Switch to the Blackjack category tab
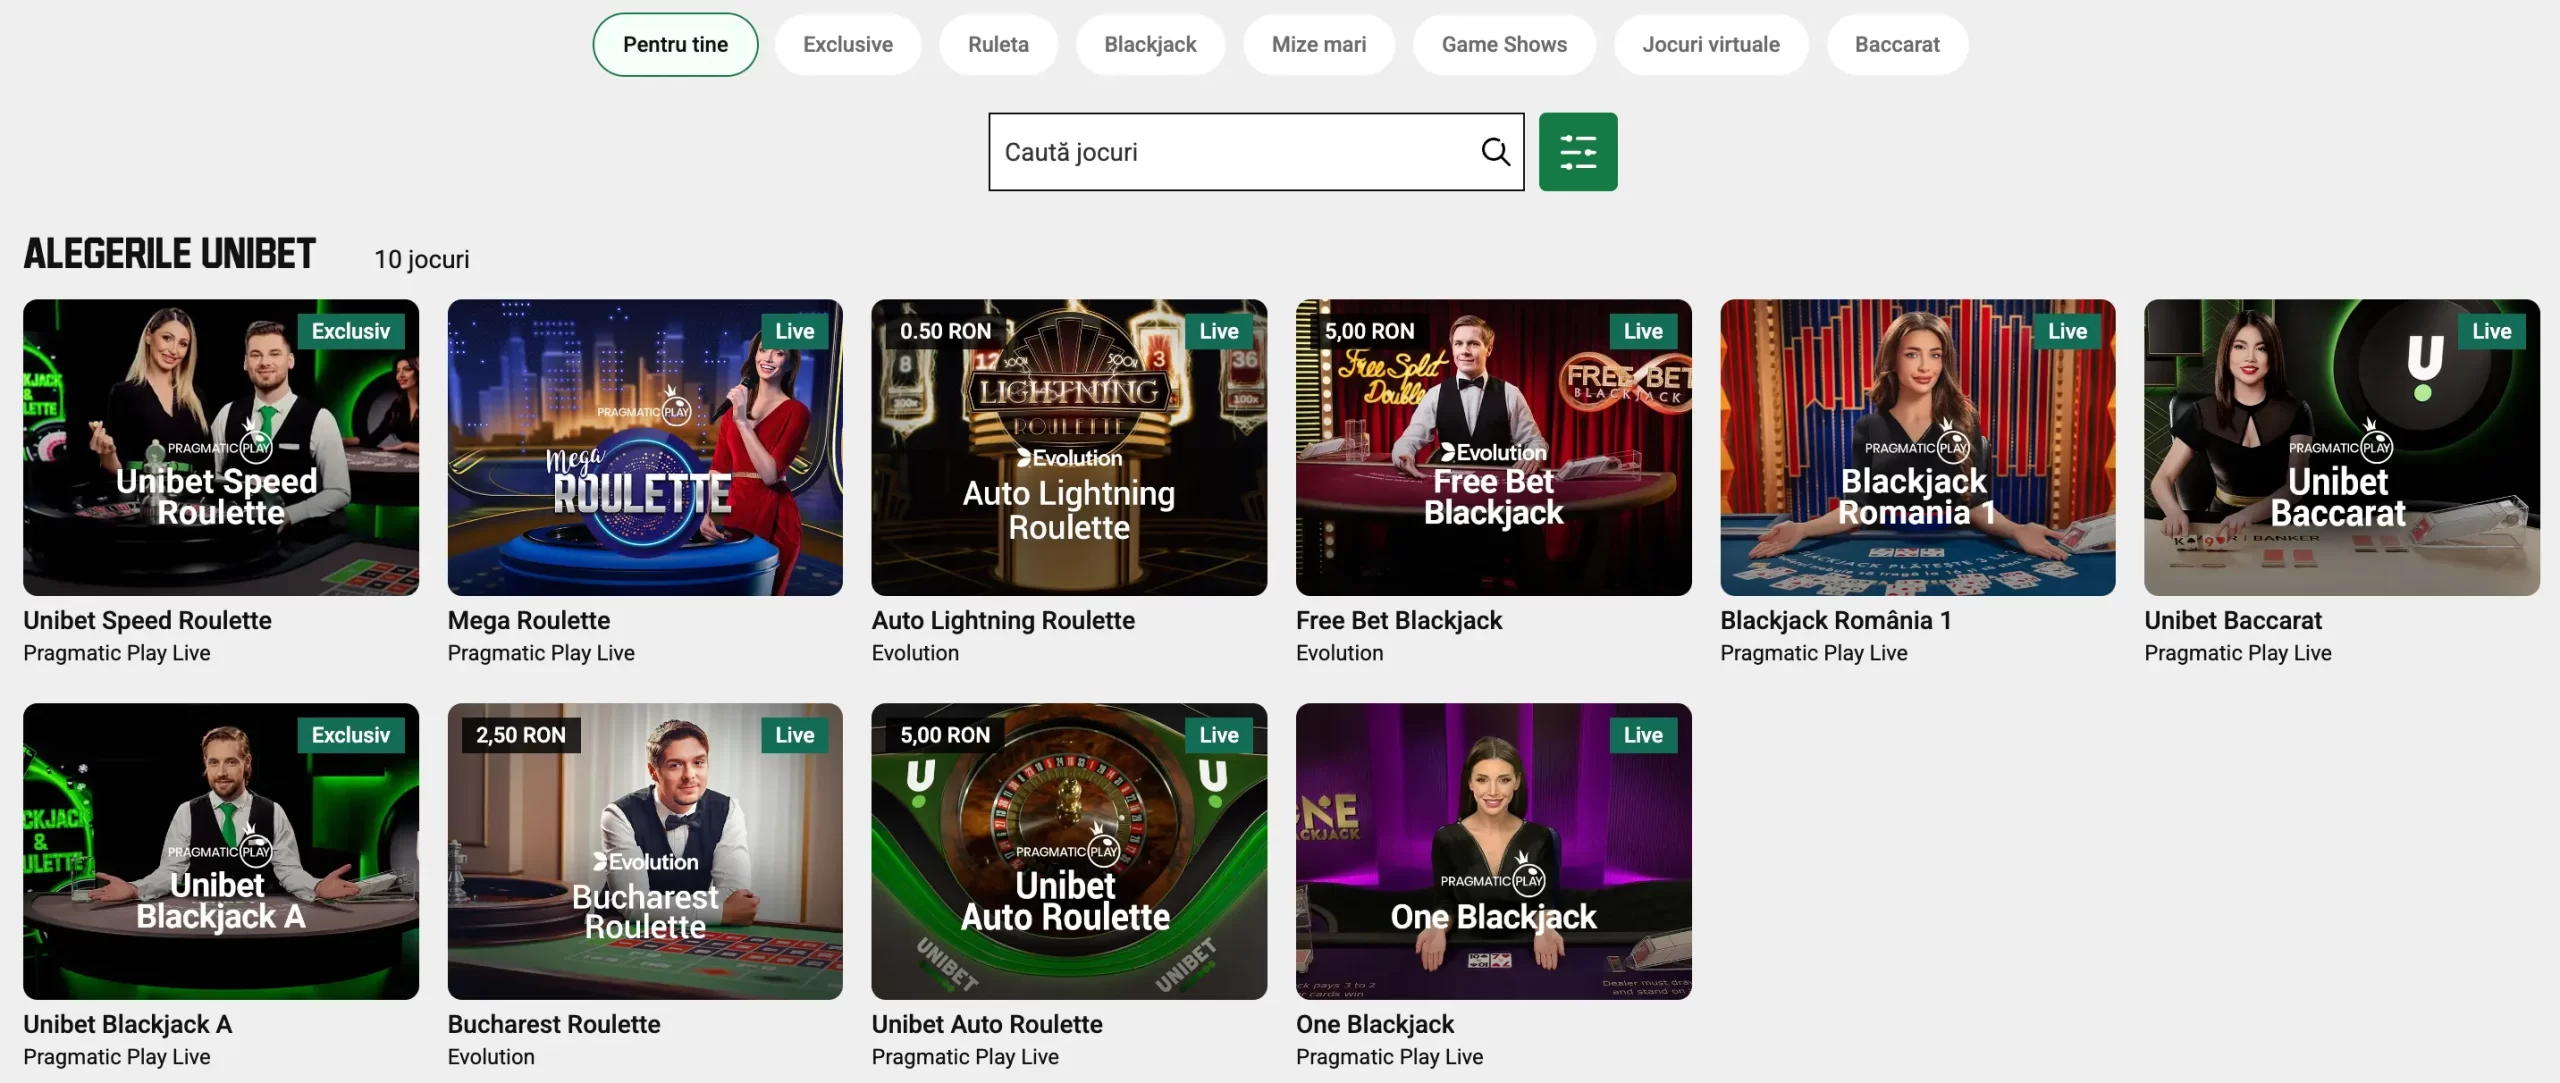2560x1083 pixels. (1150, 45)
